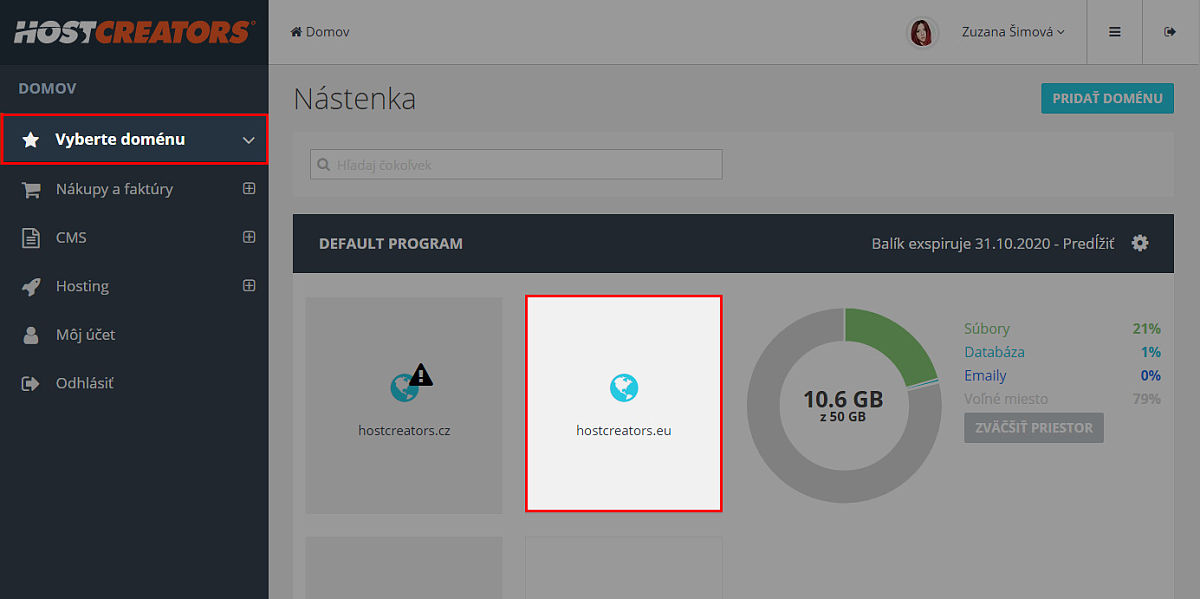The height and width of the screenshot is (599, 1200).
Task: Expand the Hosting submenu plus icon
Action: (x=249, y=285)
